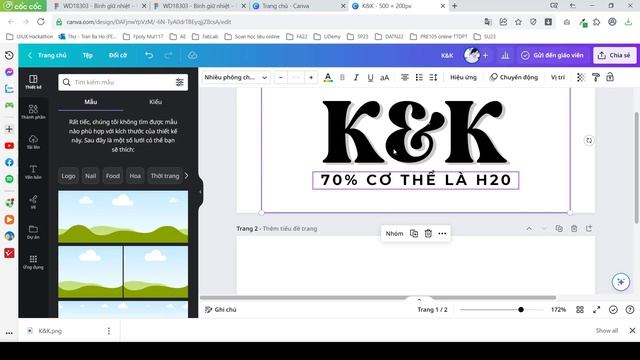640x360 pixels.
Task: Duplicate selection from floating toolbar
Action: click(x=414, y=233)
